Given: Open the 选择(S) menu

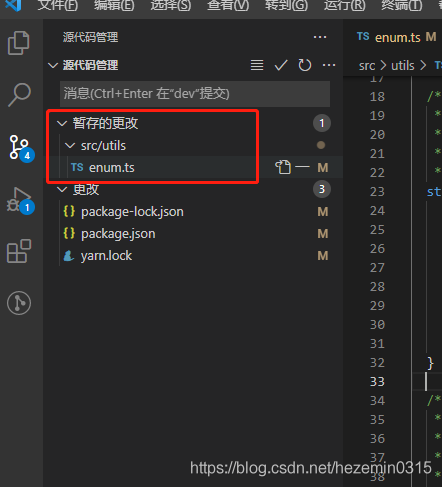Looking at the screenshot, I should [x=171, y=5].
